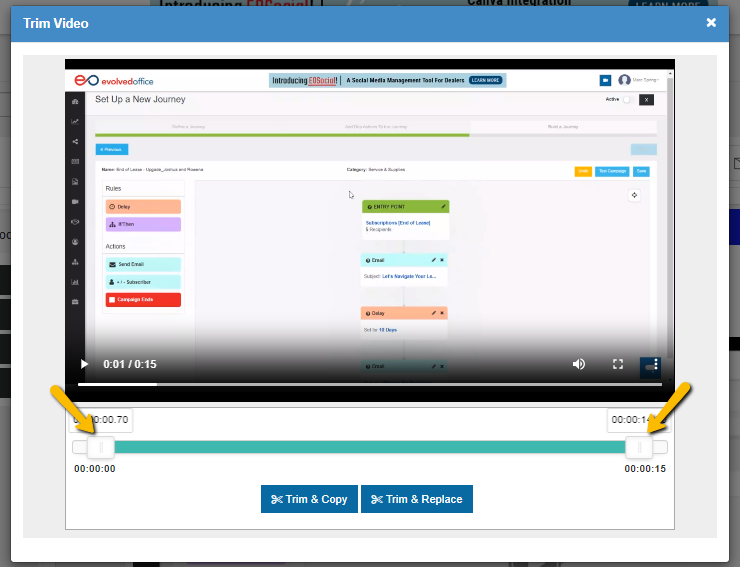Click the video progress seek bar

(370, 384)
